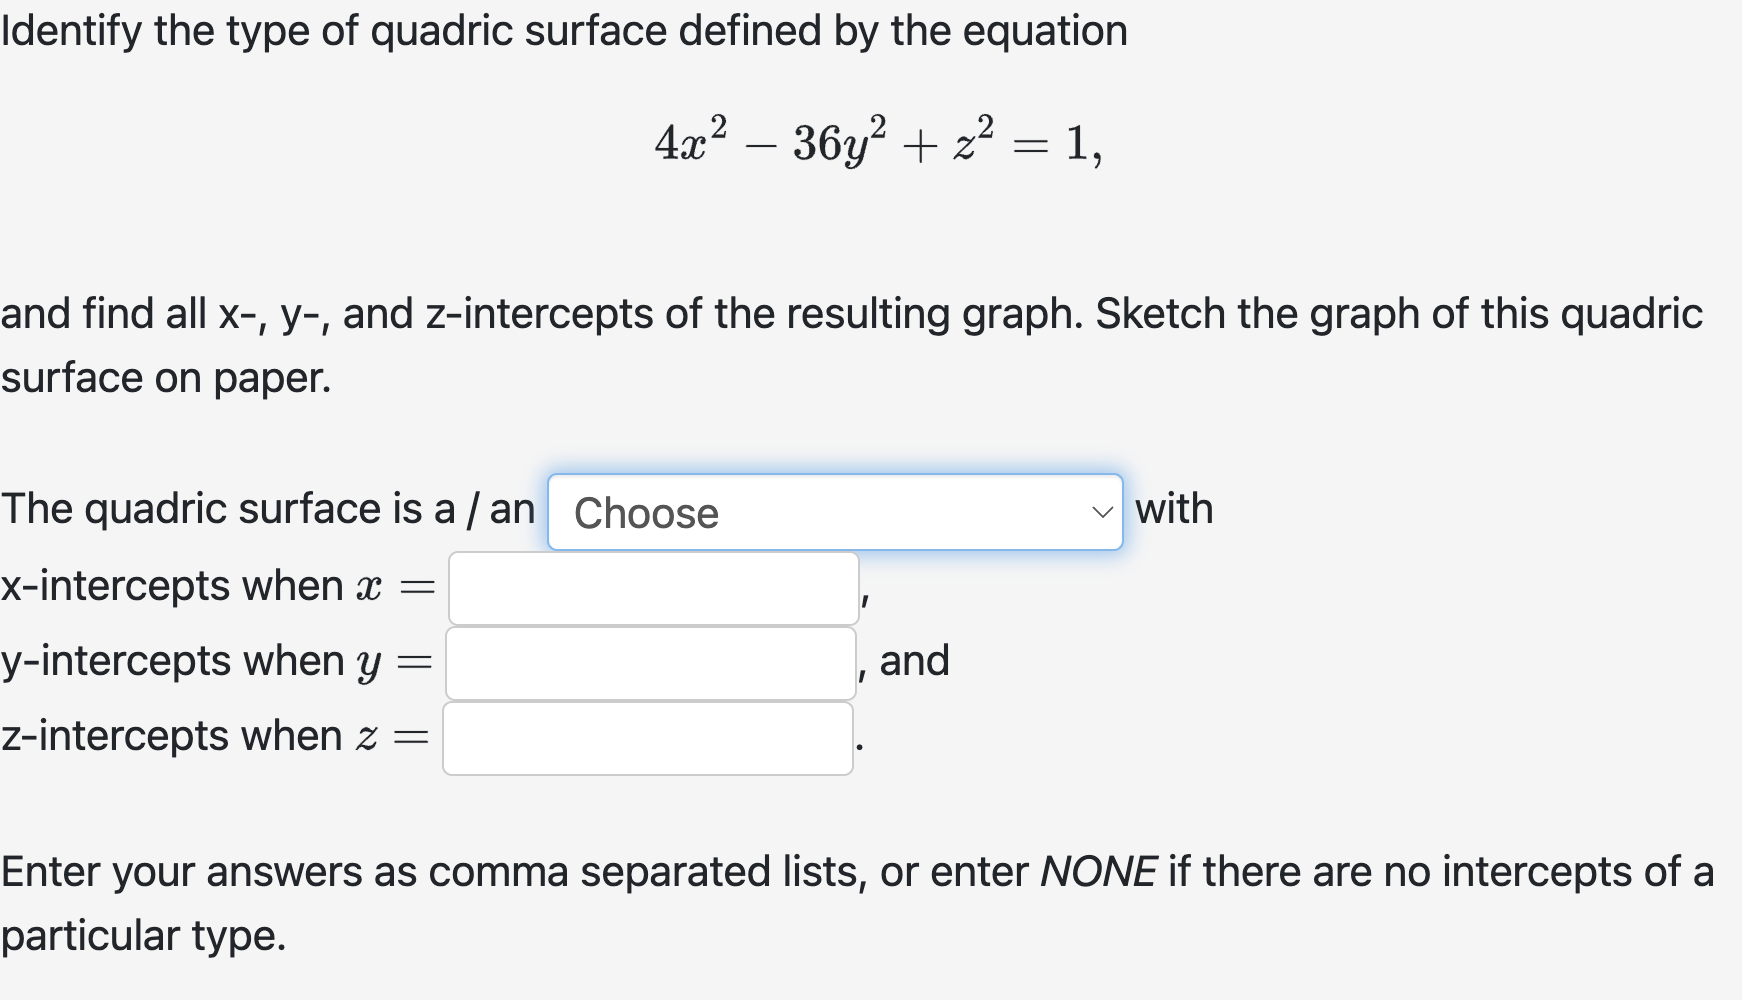Select the displayed quadric equation
This screenshot has height=1000, width=1742.
tap(876, 143)
